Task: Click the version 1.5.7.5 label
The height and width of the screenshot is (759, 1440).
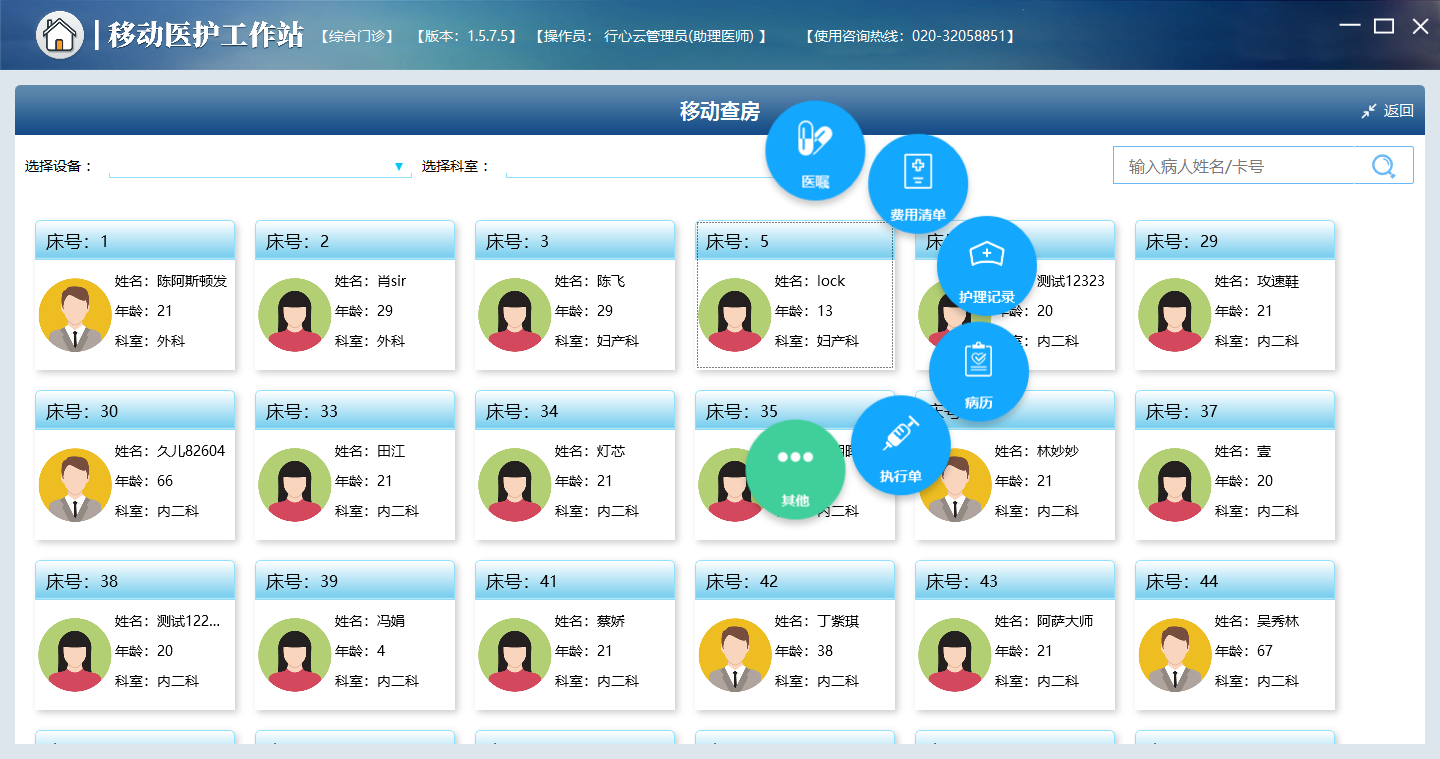Action: pos(466,36)
